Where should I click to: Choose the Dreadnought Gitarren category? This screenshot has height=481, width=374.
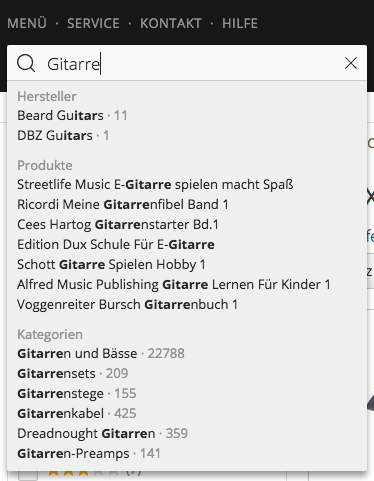point(103,433)
